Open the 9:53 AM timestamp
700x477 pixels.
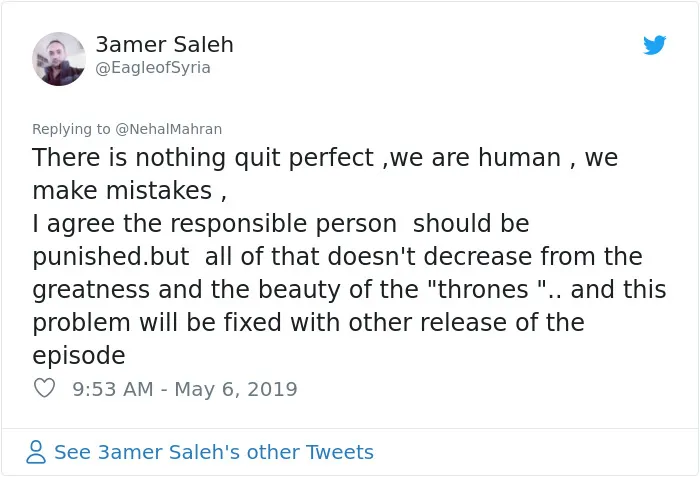coord(112,389)
